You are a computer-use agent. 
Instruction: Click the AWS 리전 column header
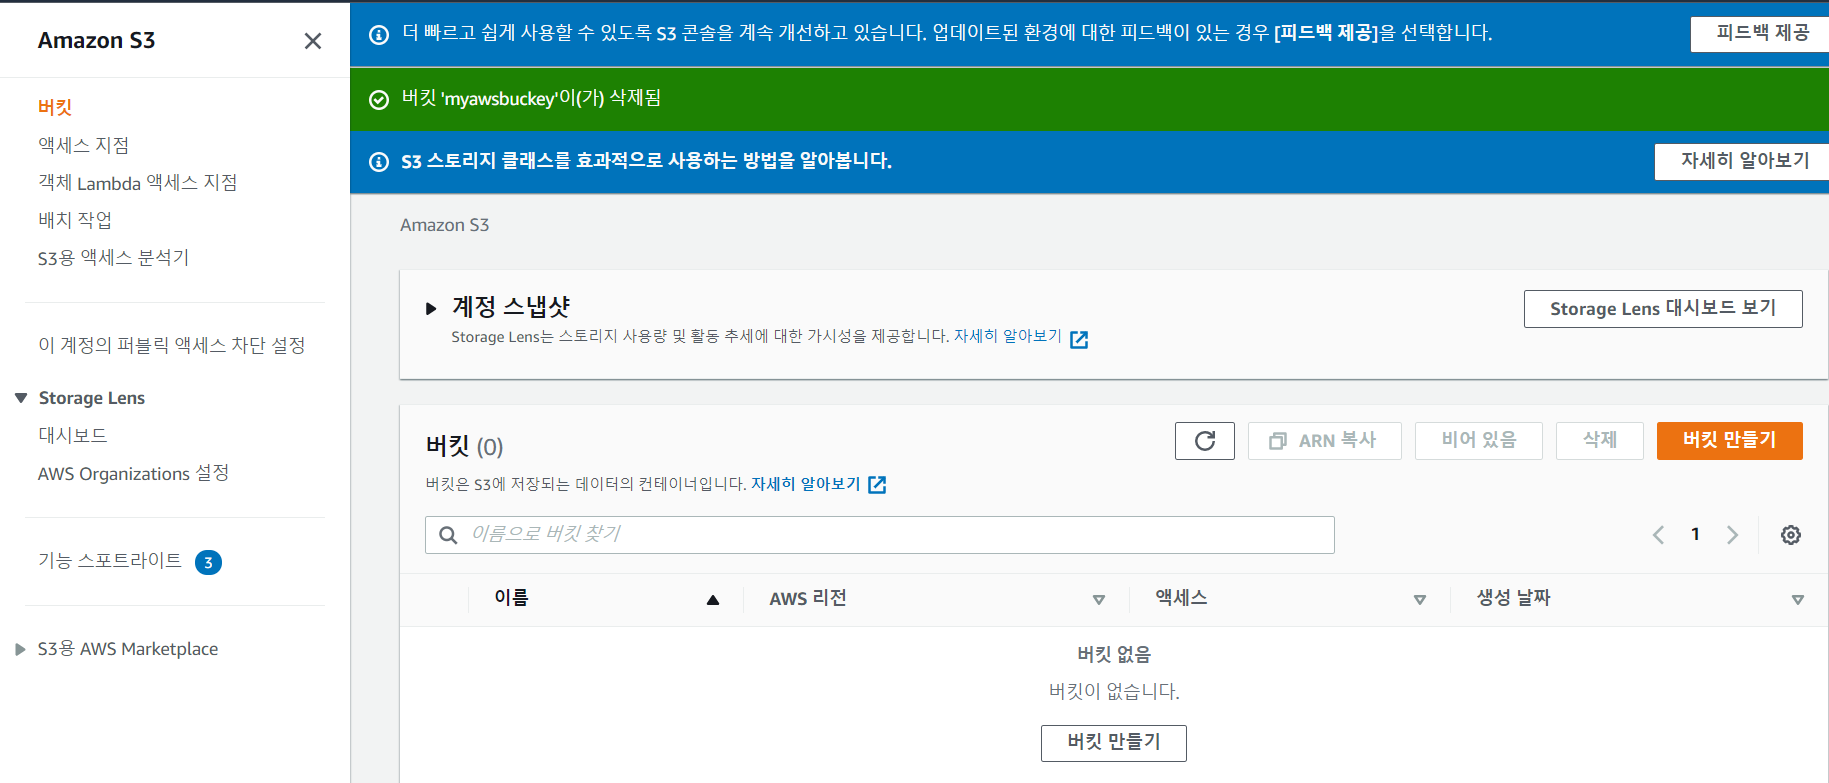click(808, 599)
